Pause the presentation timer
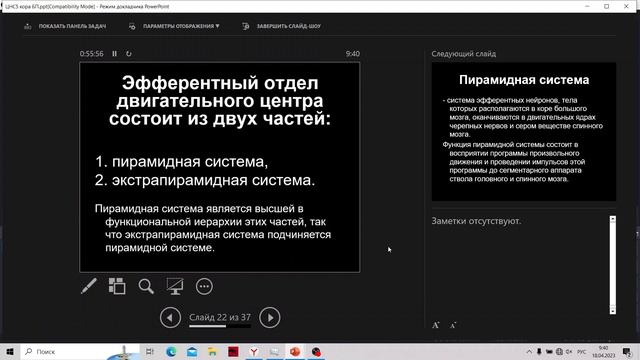This screenshot has height=360, width=640. point(115,53)
